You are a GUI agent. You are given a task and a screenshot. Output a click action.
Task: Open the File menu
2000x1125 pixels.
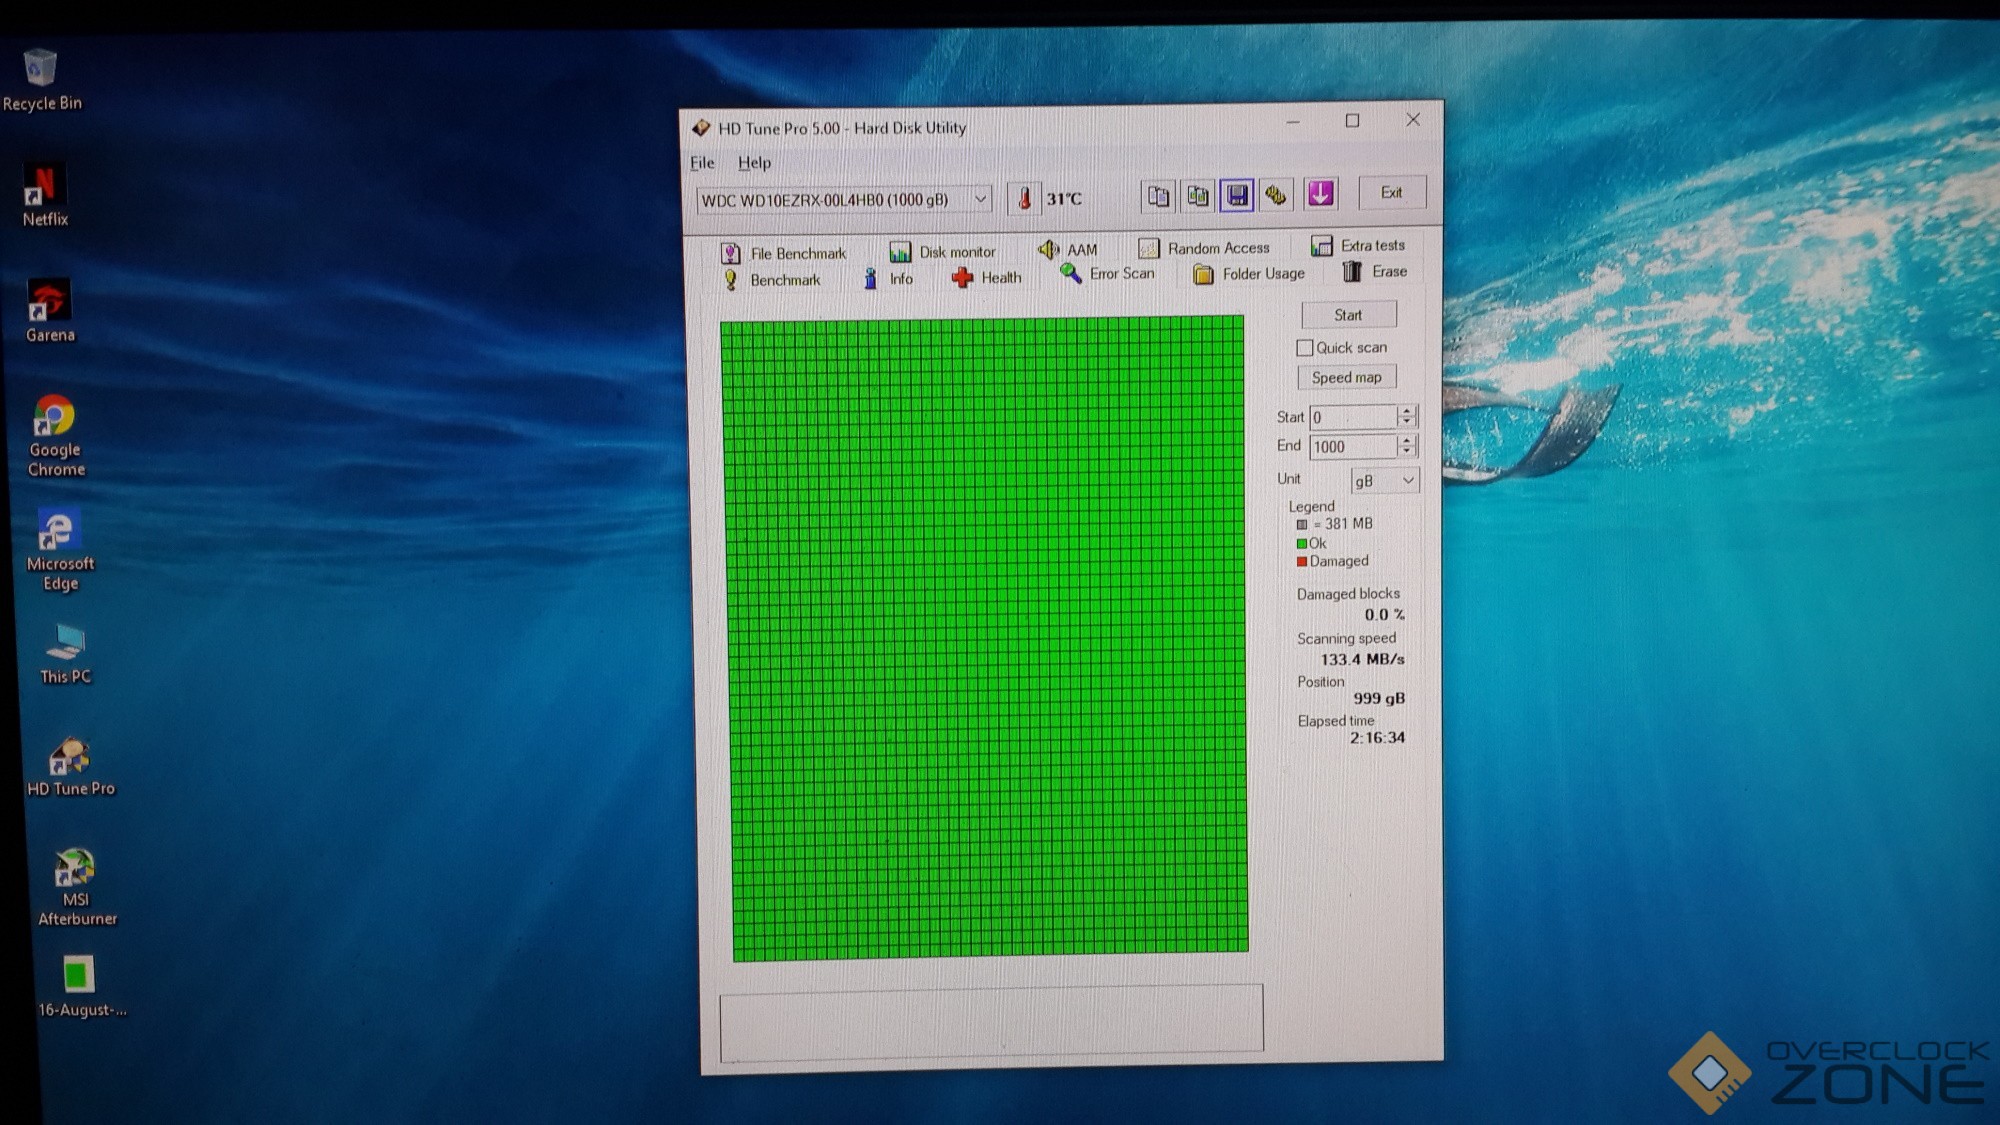pos(702,163)
